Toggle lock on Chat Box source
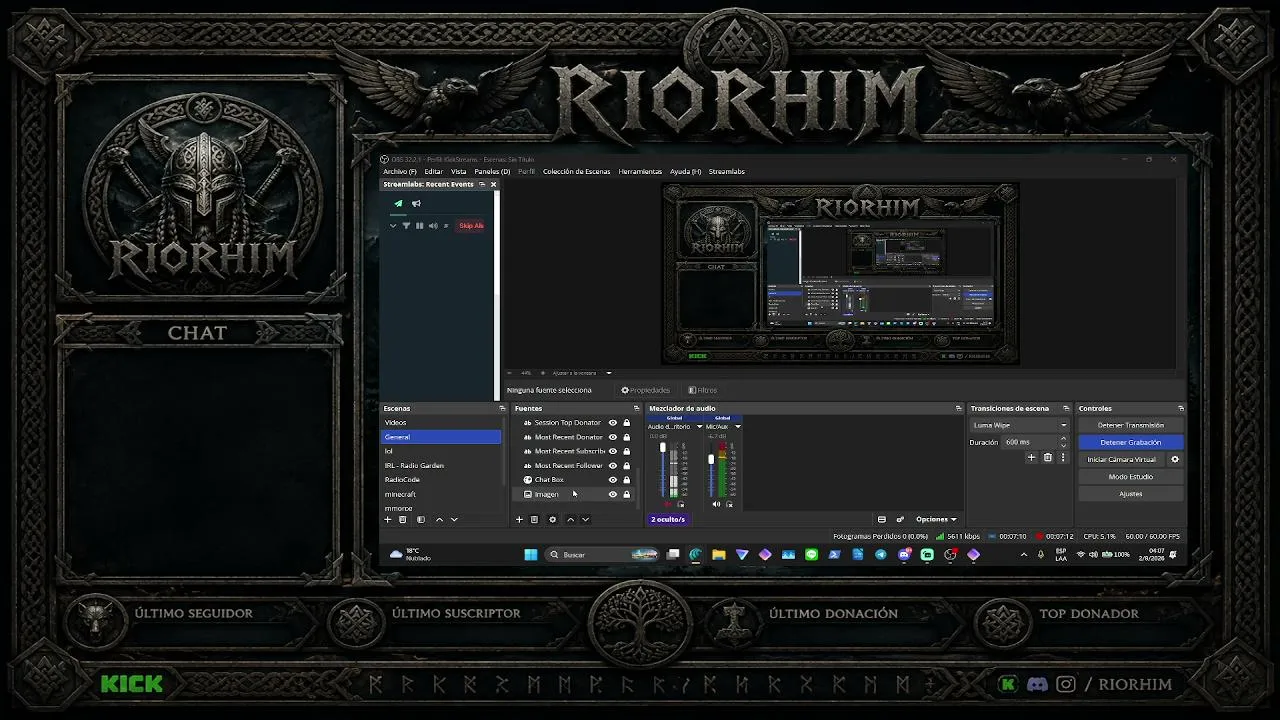1280x720 pixels. point(627,480)
